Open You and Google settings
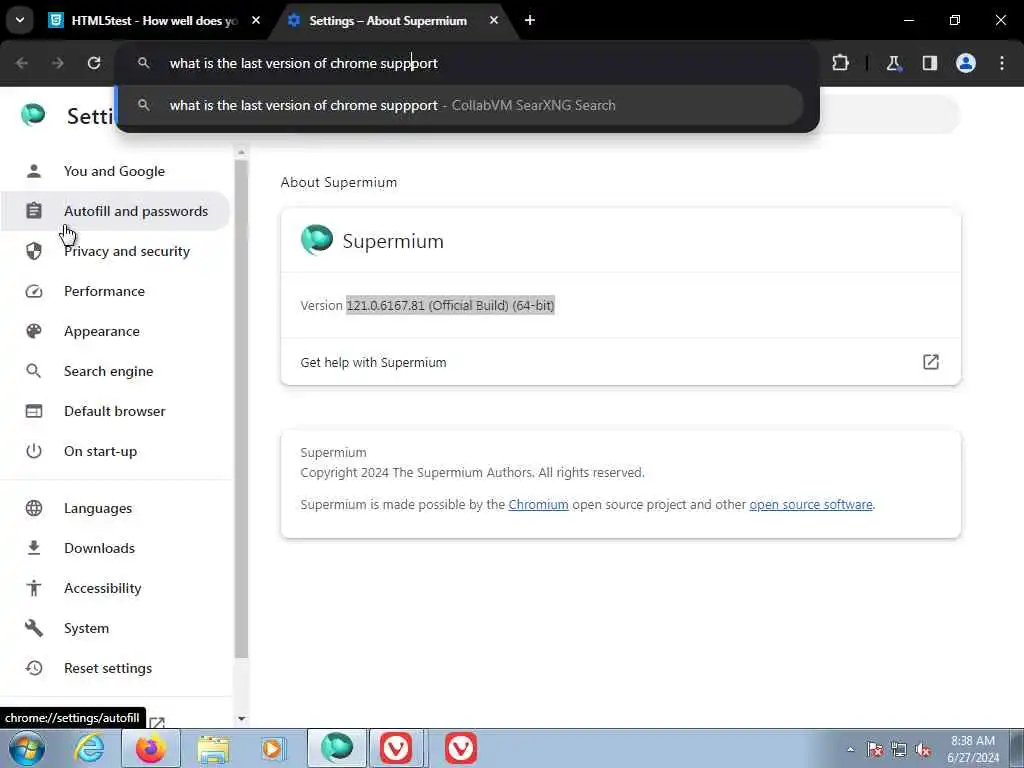The height and width of the screenshot is (768, 1024). point(115,171)
